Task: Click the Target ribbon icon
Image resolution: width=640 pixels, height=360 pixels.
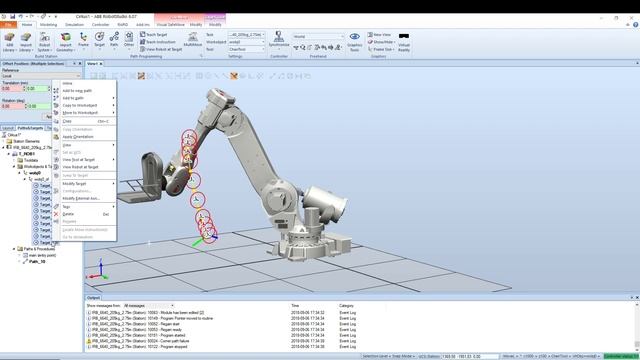Action: tap(99, 41)
